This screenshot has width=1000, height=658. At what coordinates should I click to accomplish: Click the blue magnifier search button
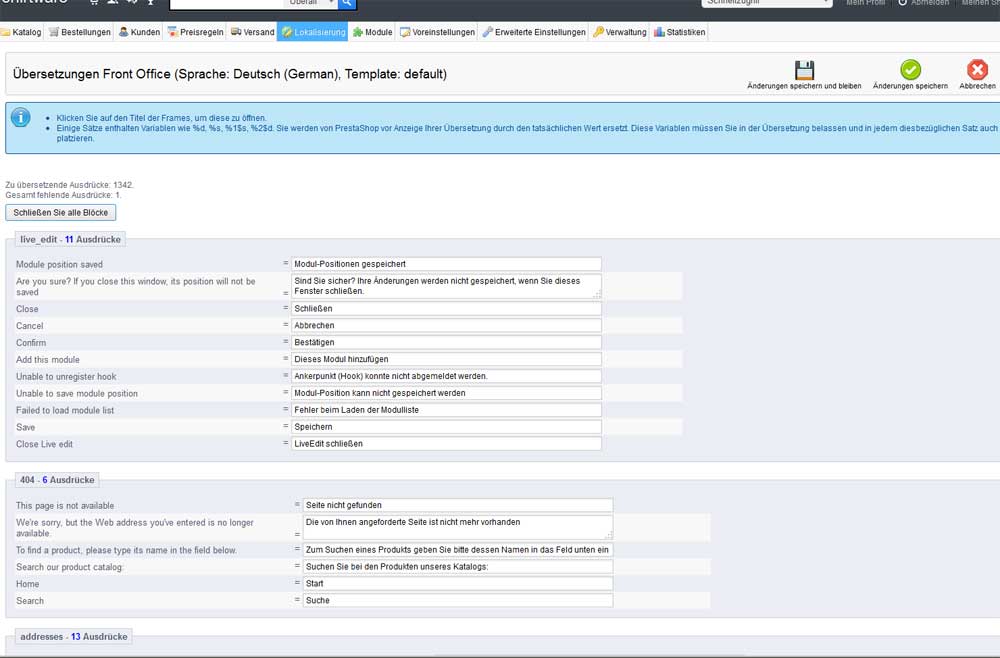[346, 3]
